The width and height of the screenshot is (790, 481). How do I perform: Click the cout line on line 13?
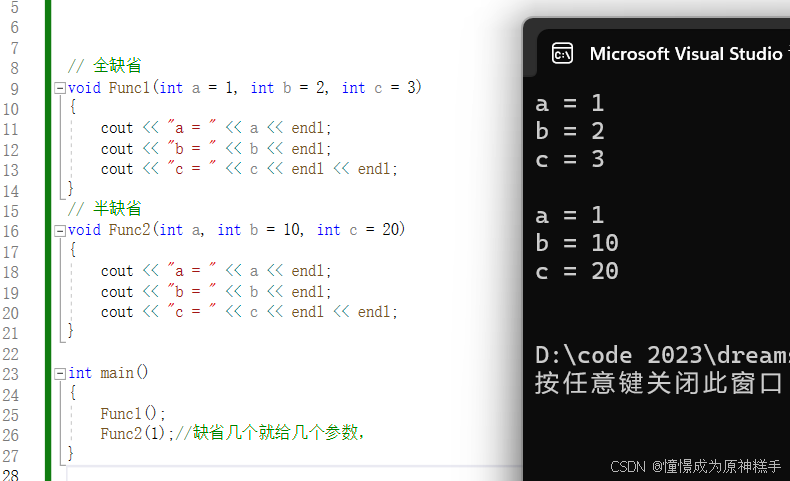coord(249,169)
